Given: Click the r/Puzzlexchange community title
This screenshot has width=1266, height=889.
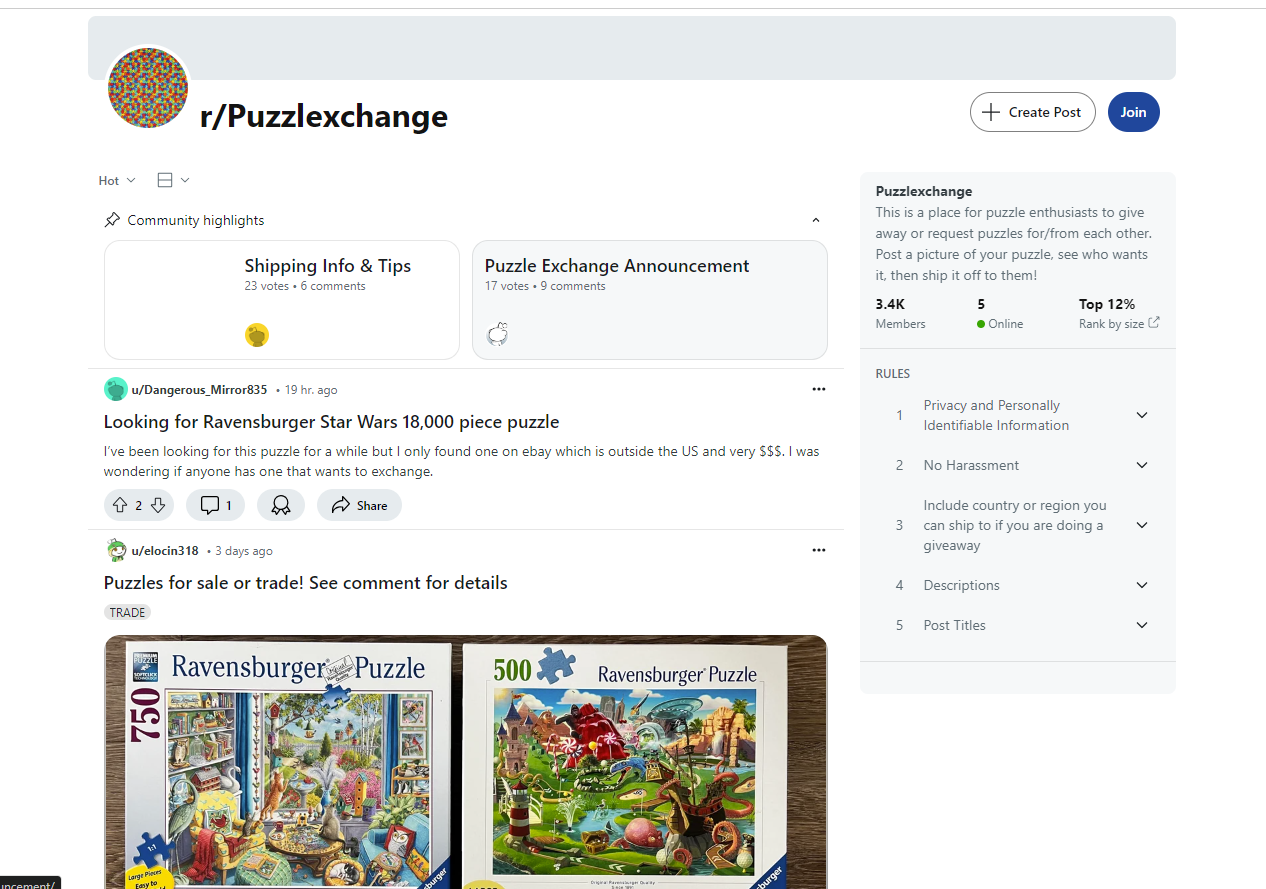Looking at the screenshot, I should [x=324, y=117].
